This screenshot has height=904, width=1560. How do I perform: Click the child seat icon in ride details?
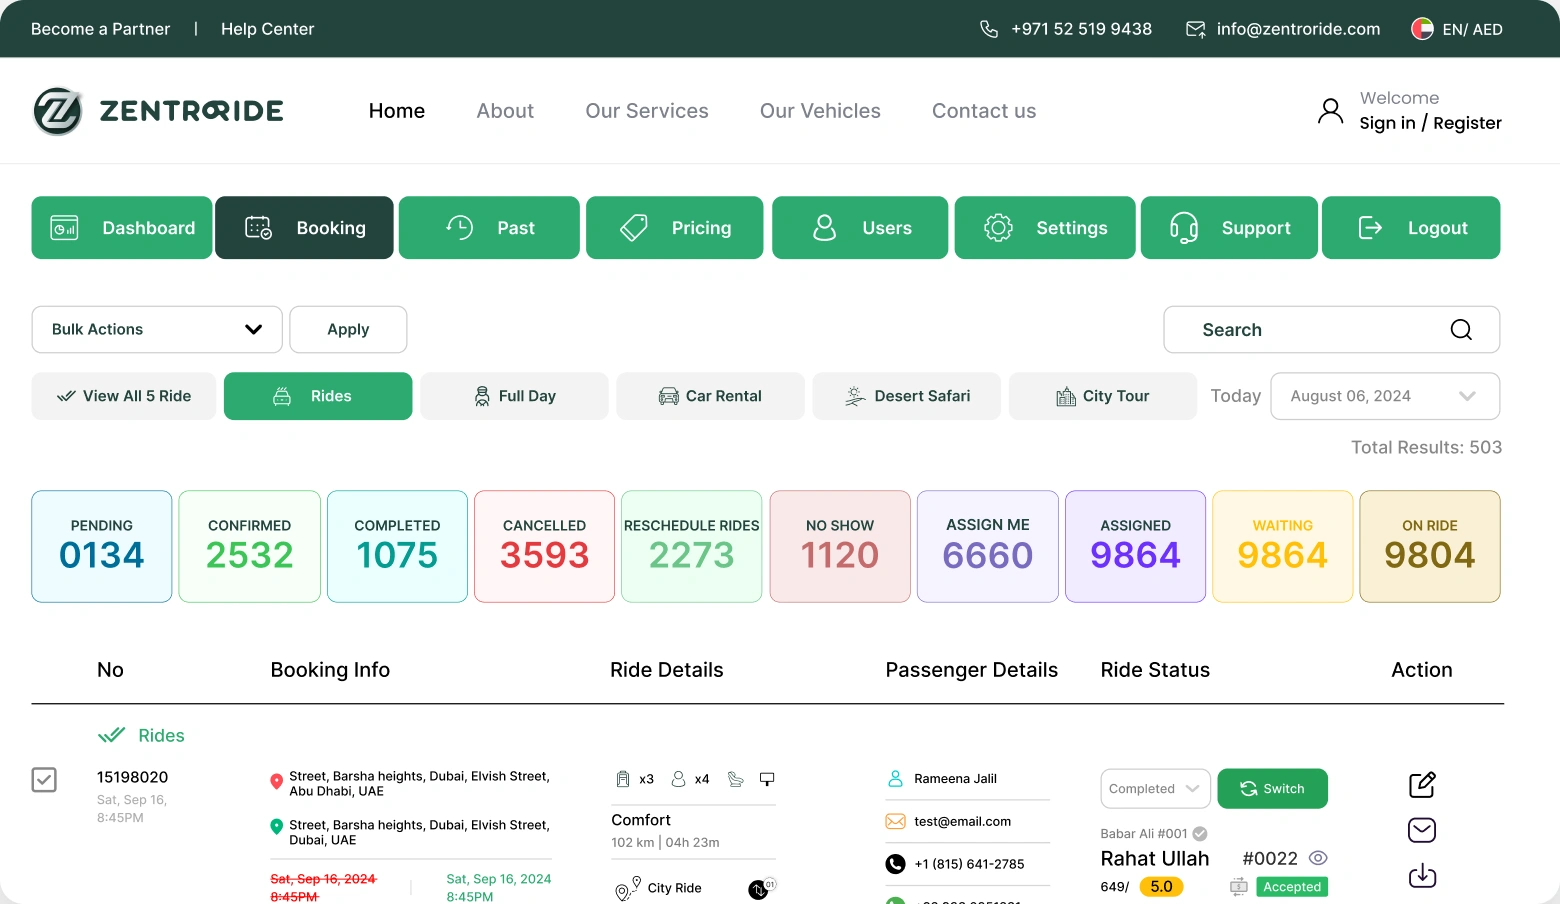pos(736,779)
